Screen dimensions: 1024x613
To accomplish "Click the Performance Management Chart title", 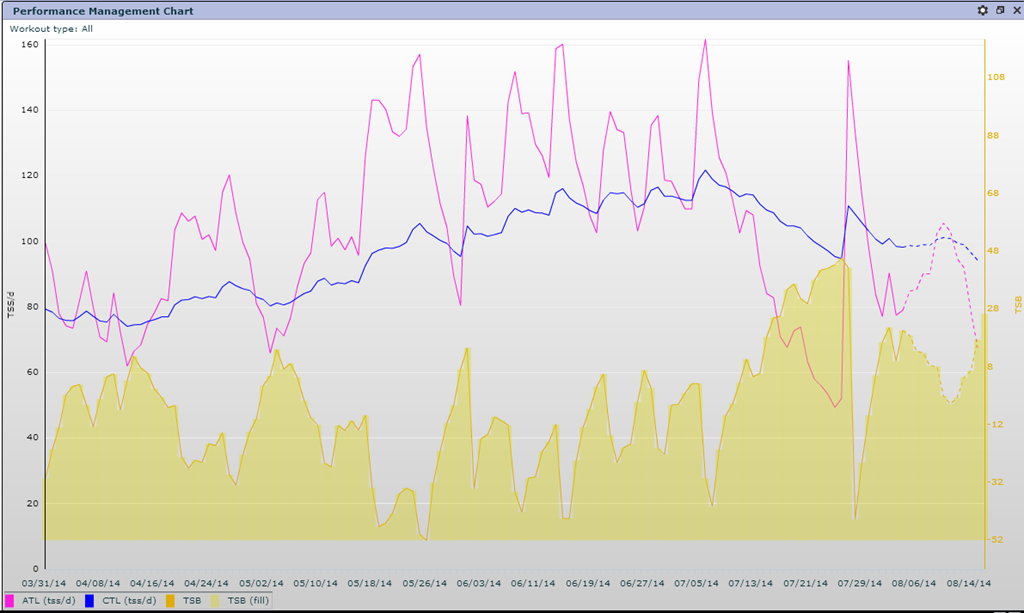I will [103, 11].
